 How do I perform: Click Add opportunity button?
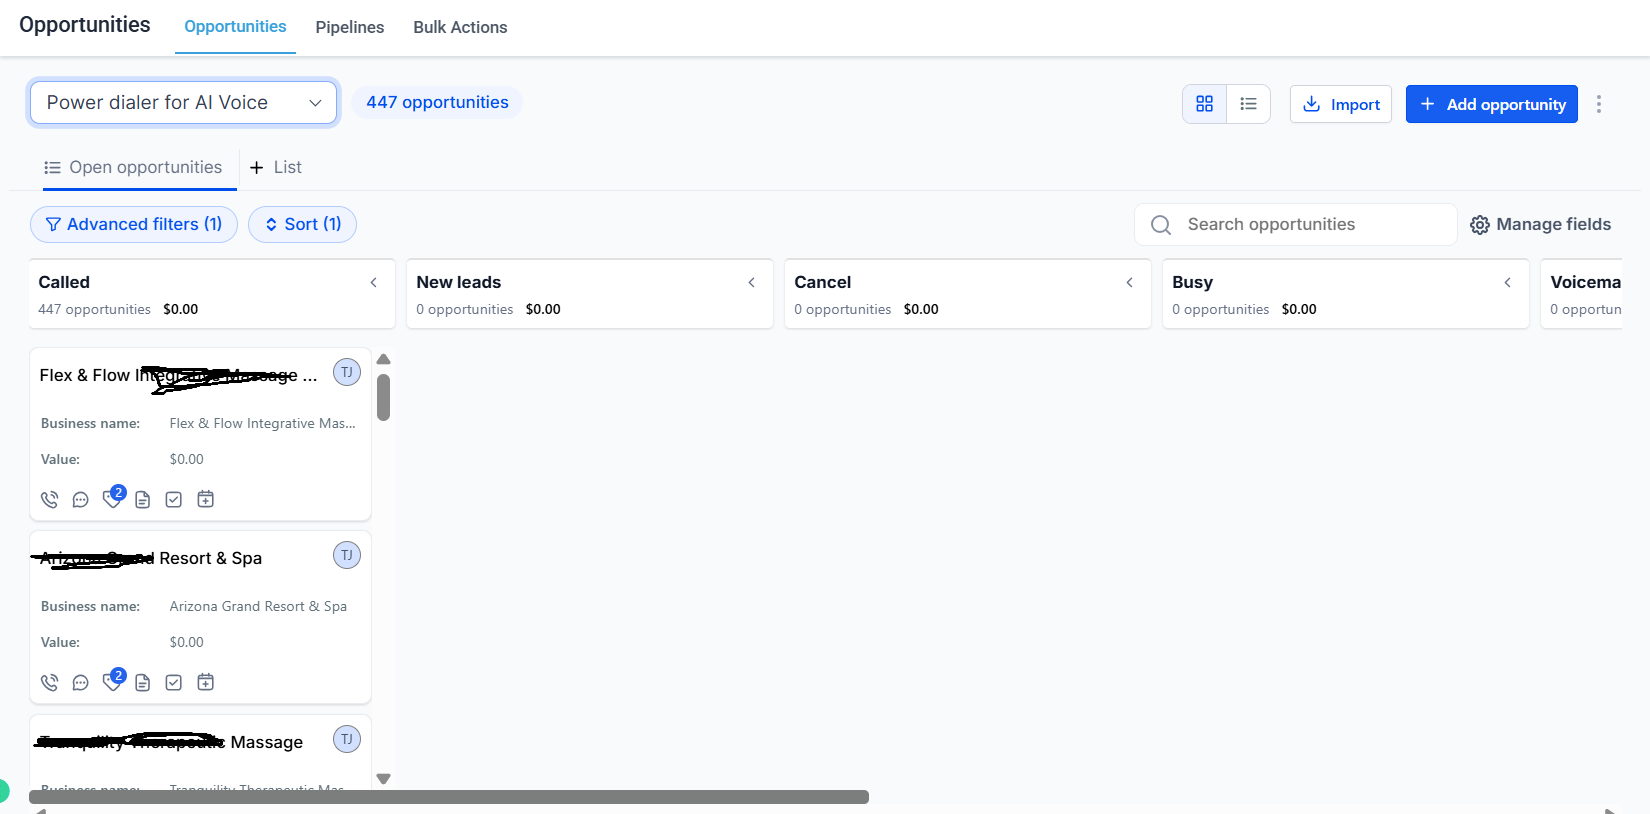(1492, 104)
